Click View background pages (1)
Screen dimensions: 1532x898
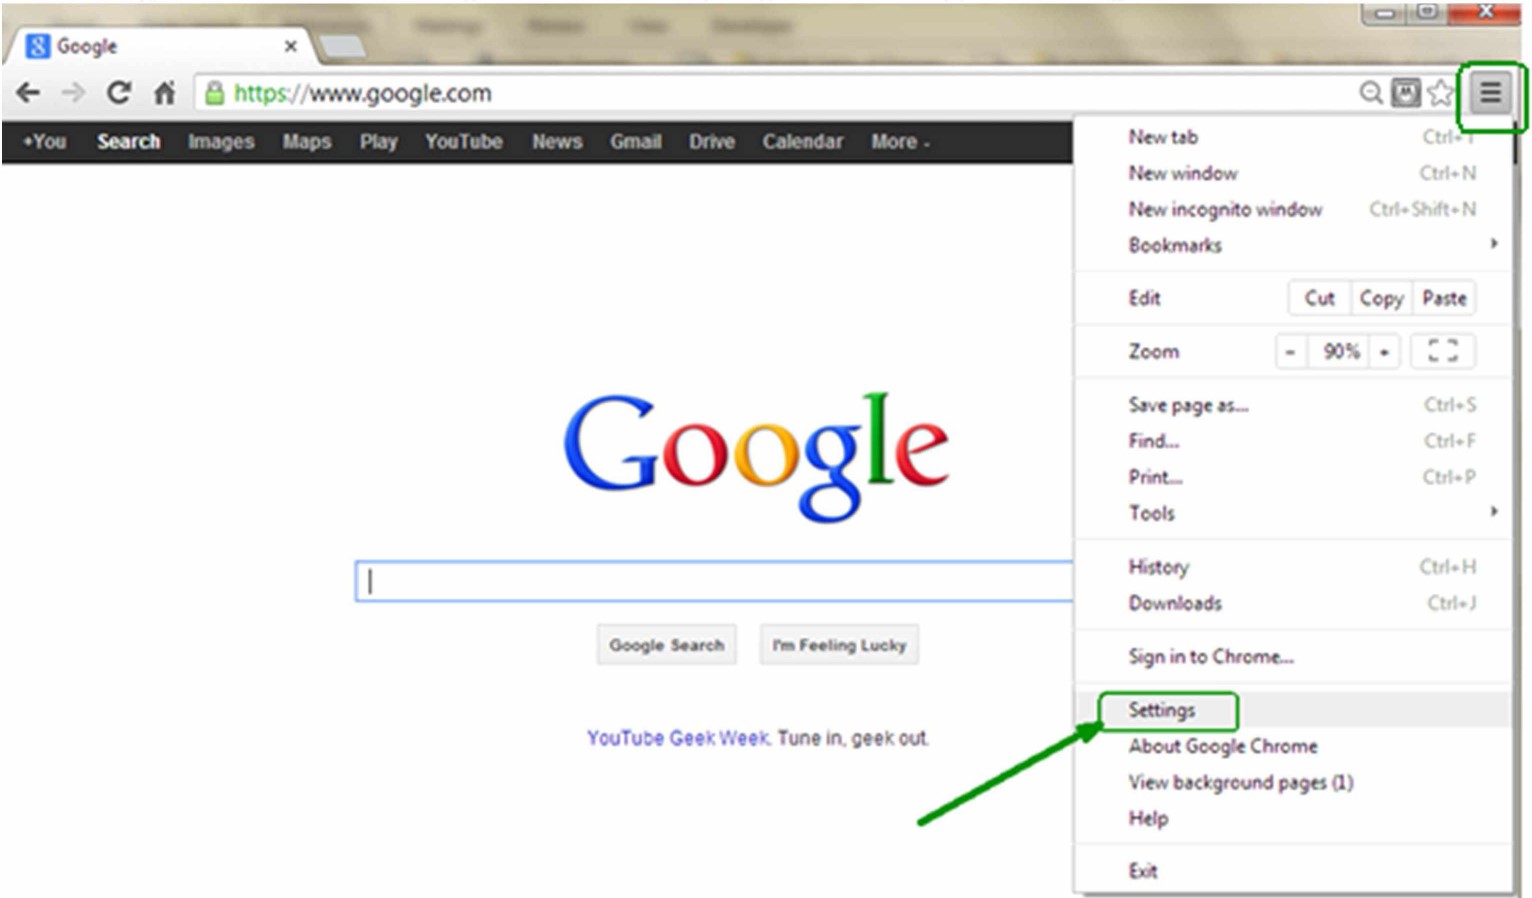1294,782
